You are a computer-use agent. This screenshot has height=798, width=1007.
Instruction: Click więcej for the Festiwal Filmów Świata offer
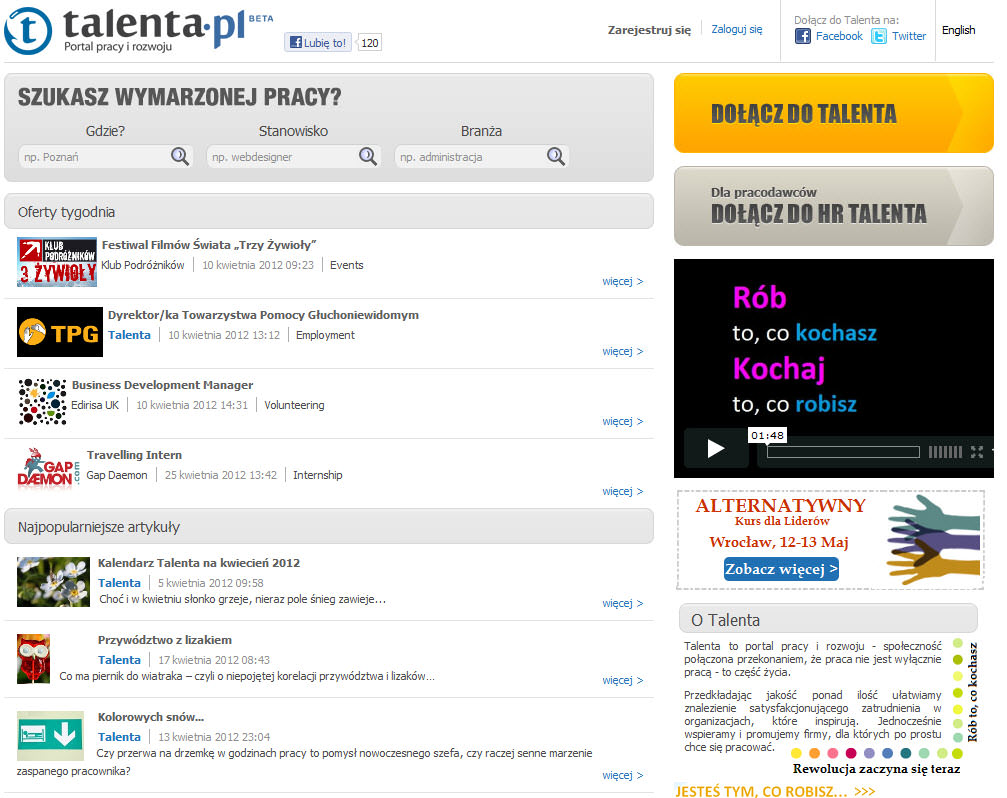[x=622, y=281]
